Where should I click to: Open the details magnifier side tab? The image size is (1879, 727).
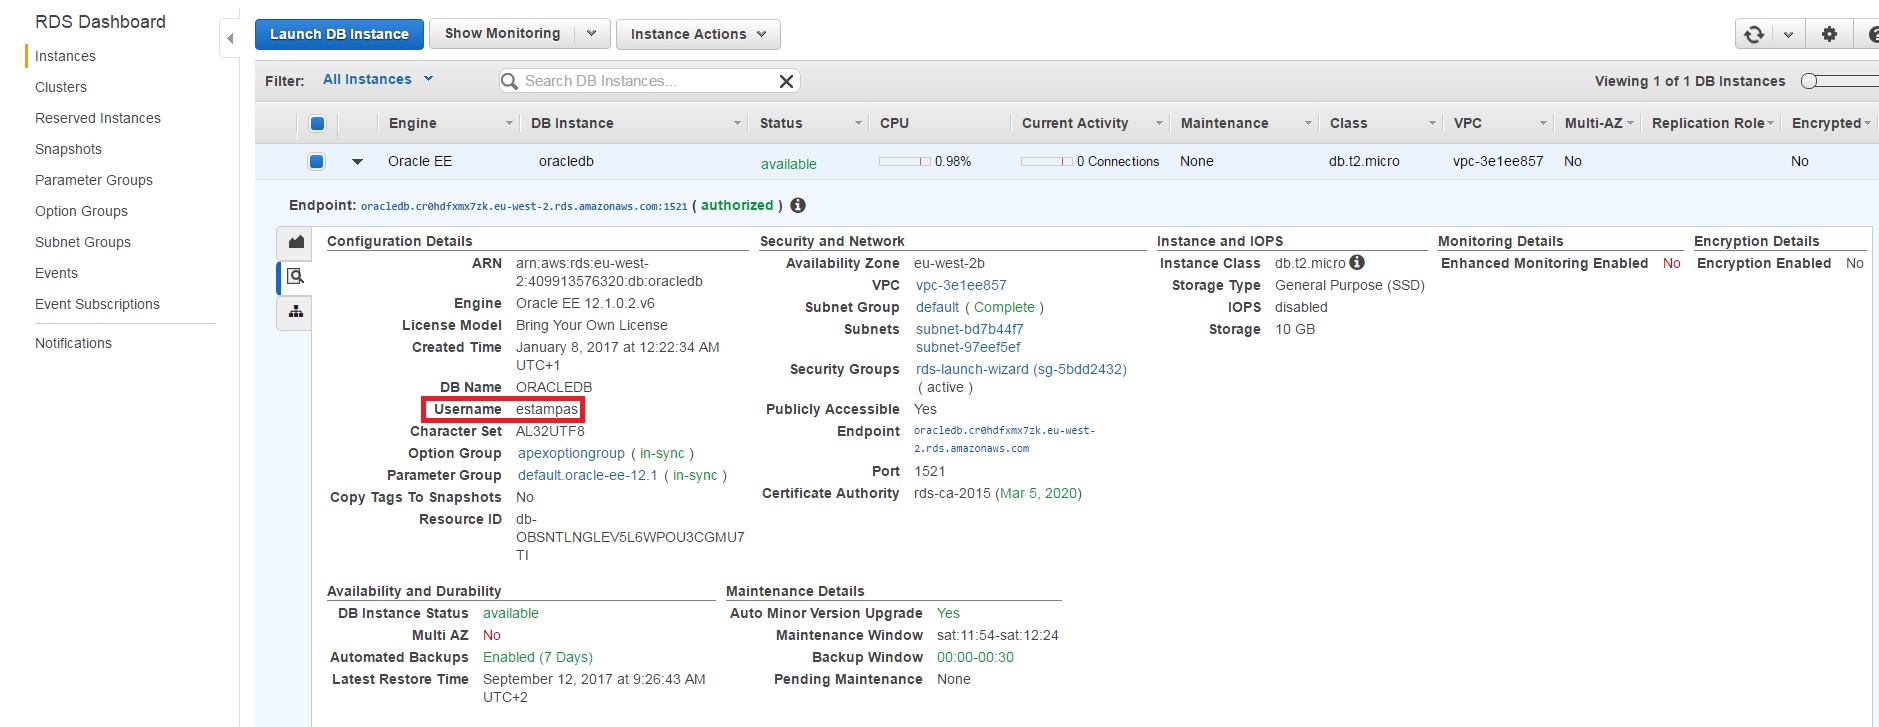point(295,277)
